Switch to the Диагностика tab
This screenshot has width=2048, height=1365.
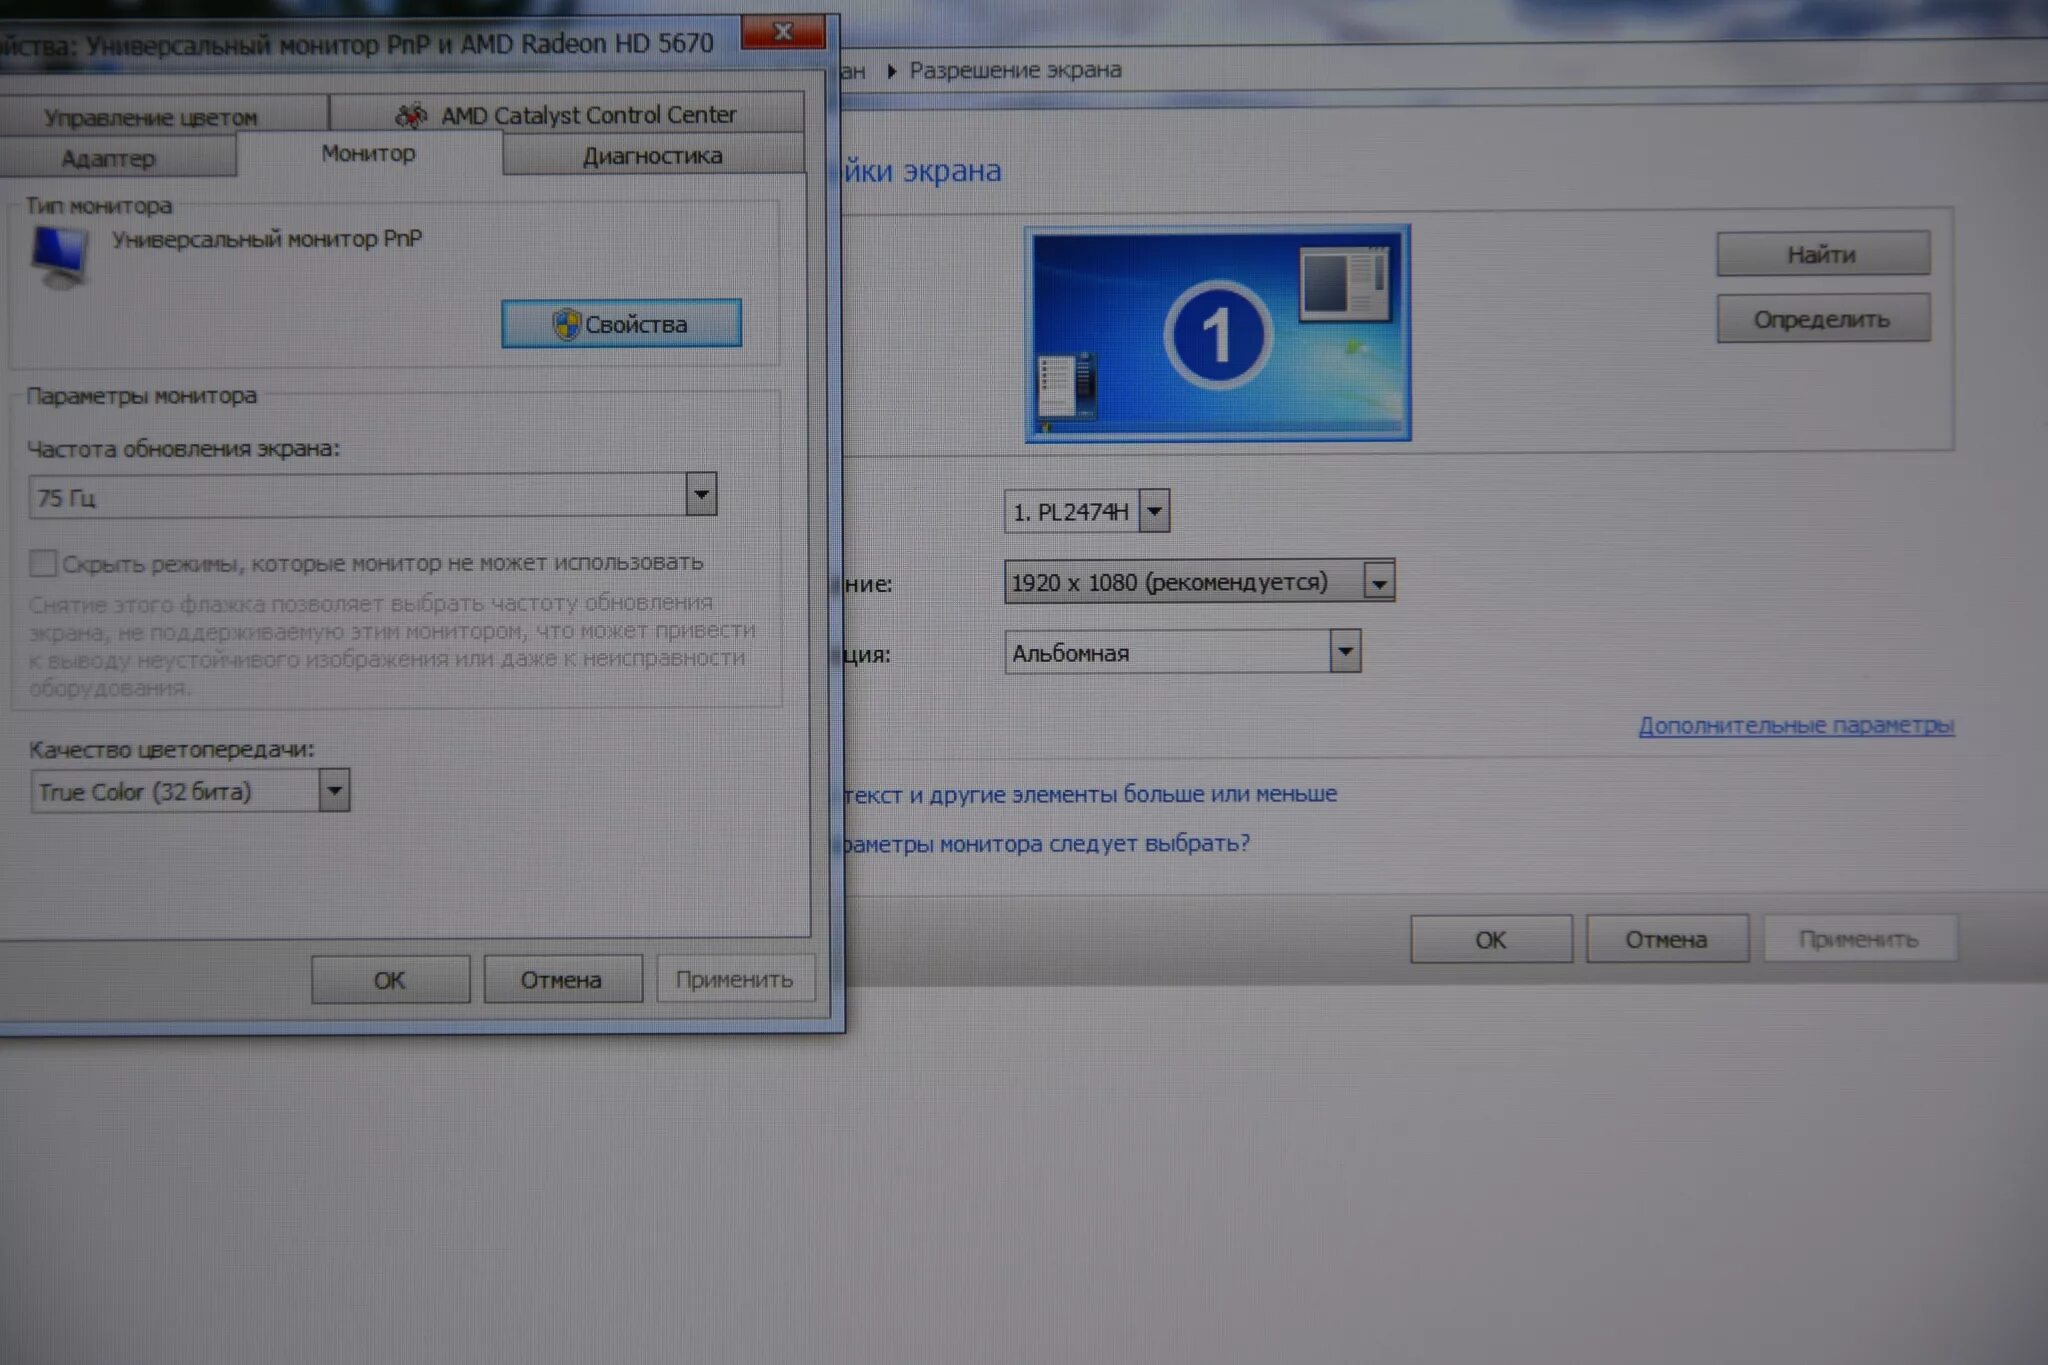(652, 156)
